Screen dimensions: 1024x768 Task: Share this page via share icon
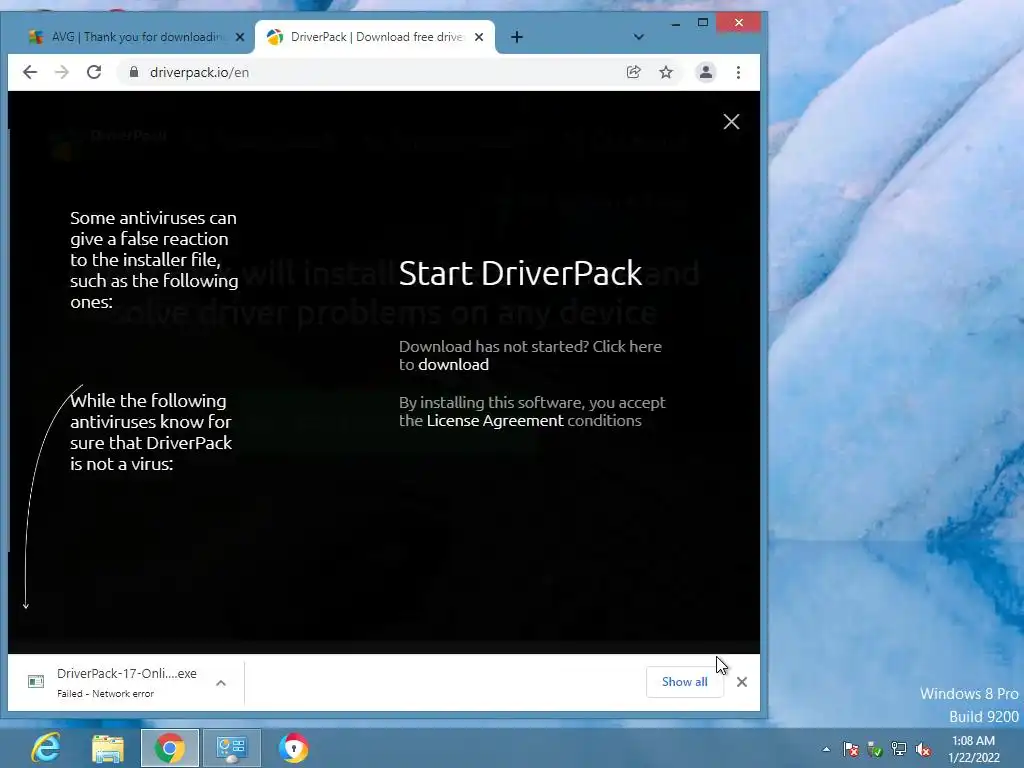(x=633, y=72)
